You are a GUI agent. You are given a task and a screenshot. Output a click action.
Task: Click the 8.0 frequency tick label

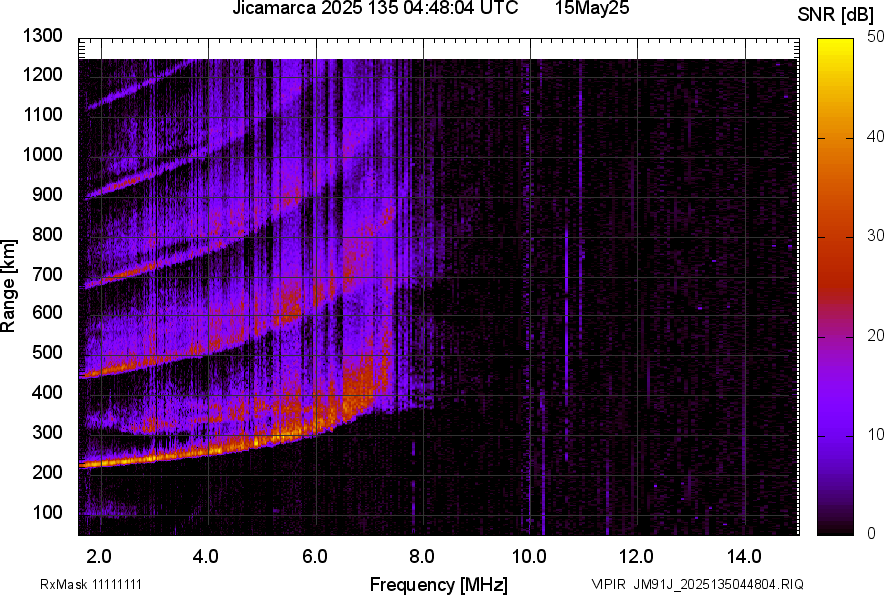(x=422, y=556)
